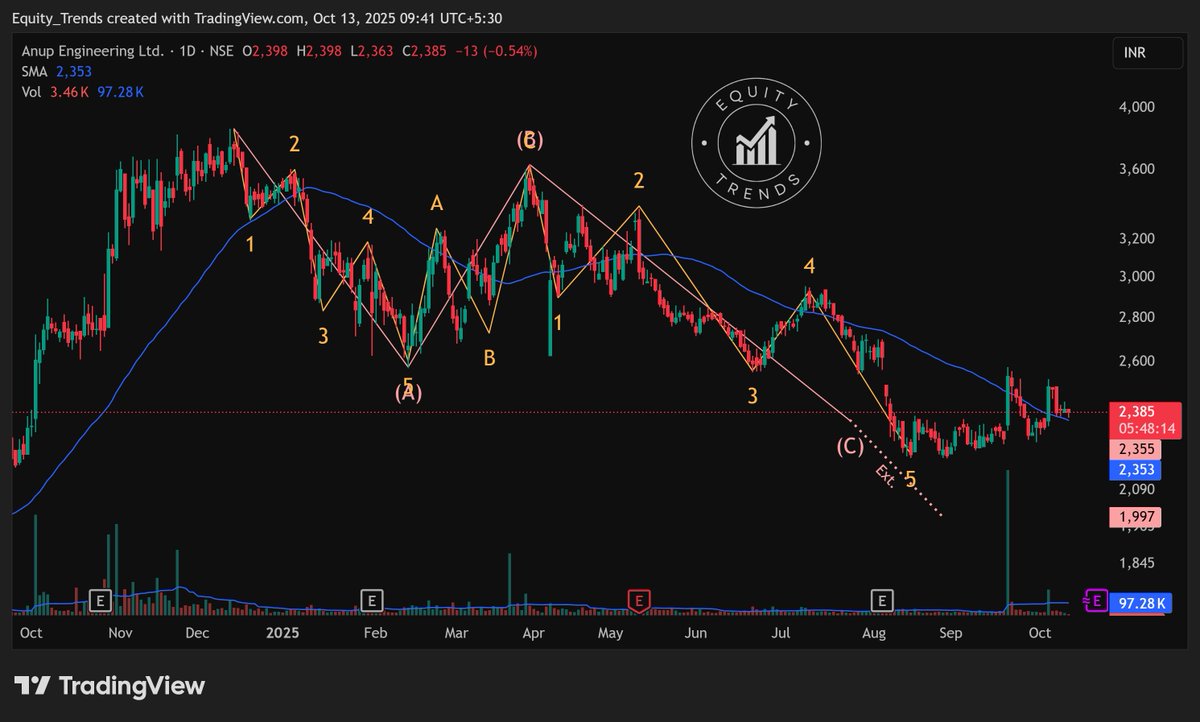Click the 4,000 price axis tick
Screen dimensions: 1200x722
point(1139,108)
